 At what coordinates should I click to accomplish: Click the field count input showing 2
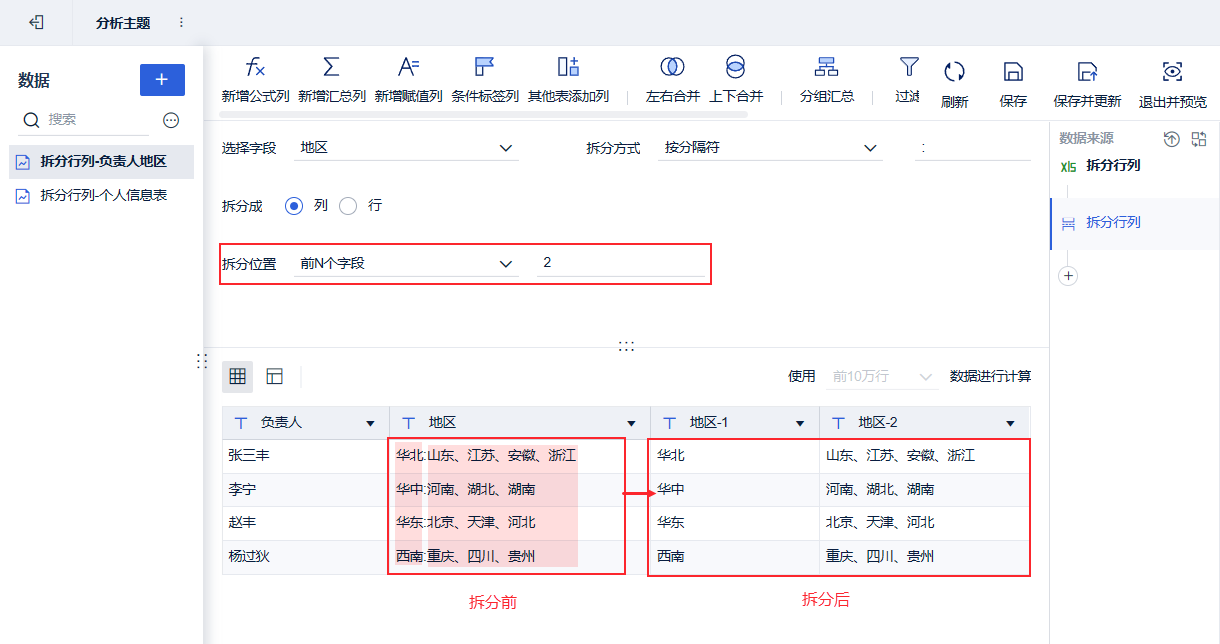click(x=620, y=264)
